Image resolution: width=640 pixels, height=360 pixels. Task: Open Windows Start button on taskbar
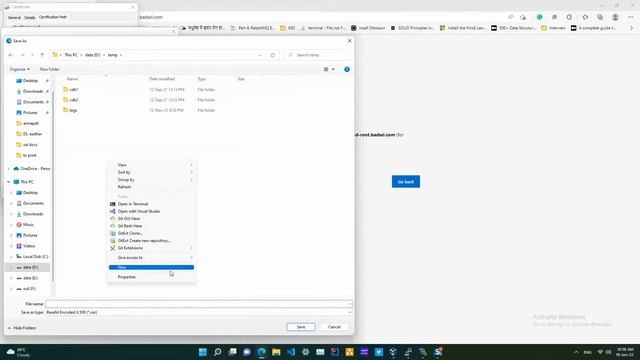click(202, 352)
